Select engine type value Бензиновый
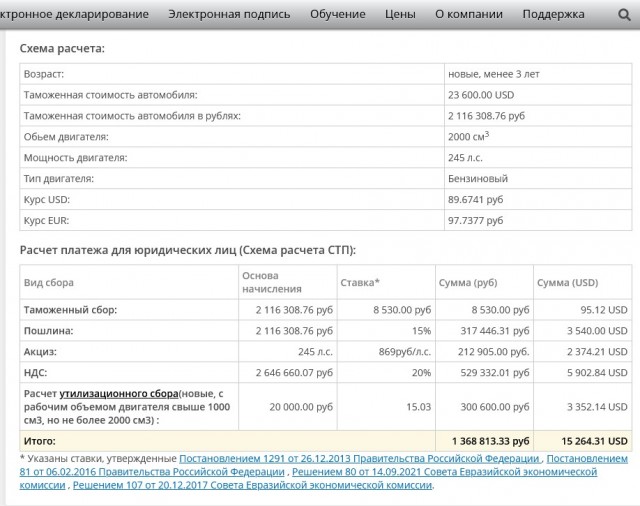Image resolution: width=640 pixels, height=506 pixels. pyautogui.click(x=478, y=179)
